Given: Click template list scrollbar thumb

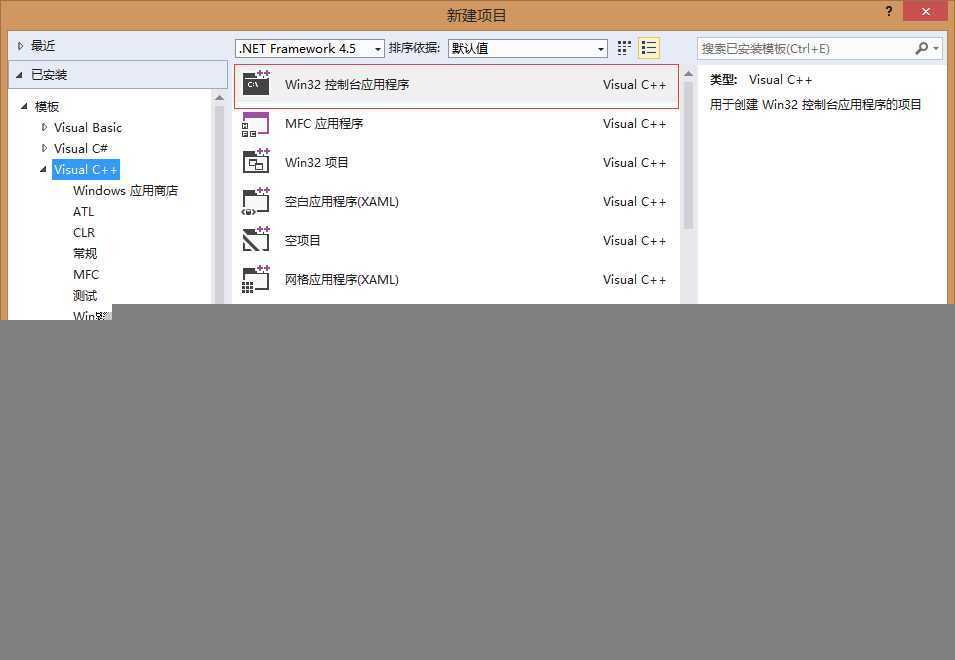Looking at the screenshot, I should click(688, 155).
